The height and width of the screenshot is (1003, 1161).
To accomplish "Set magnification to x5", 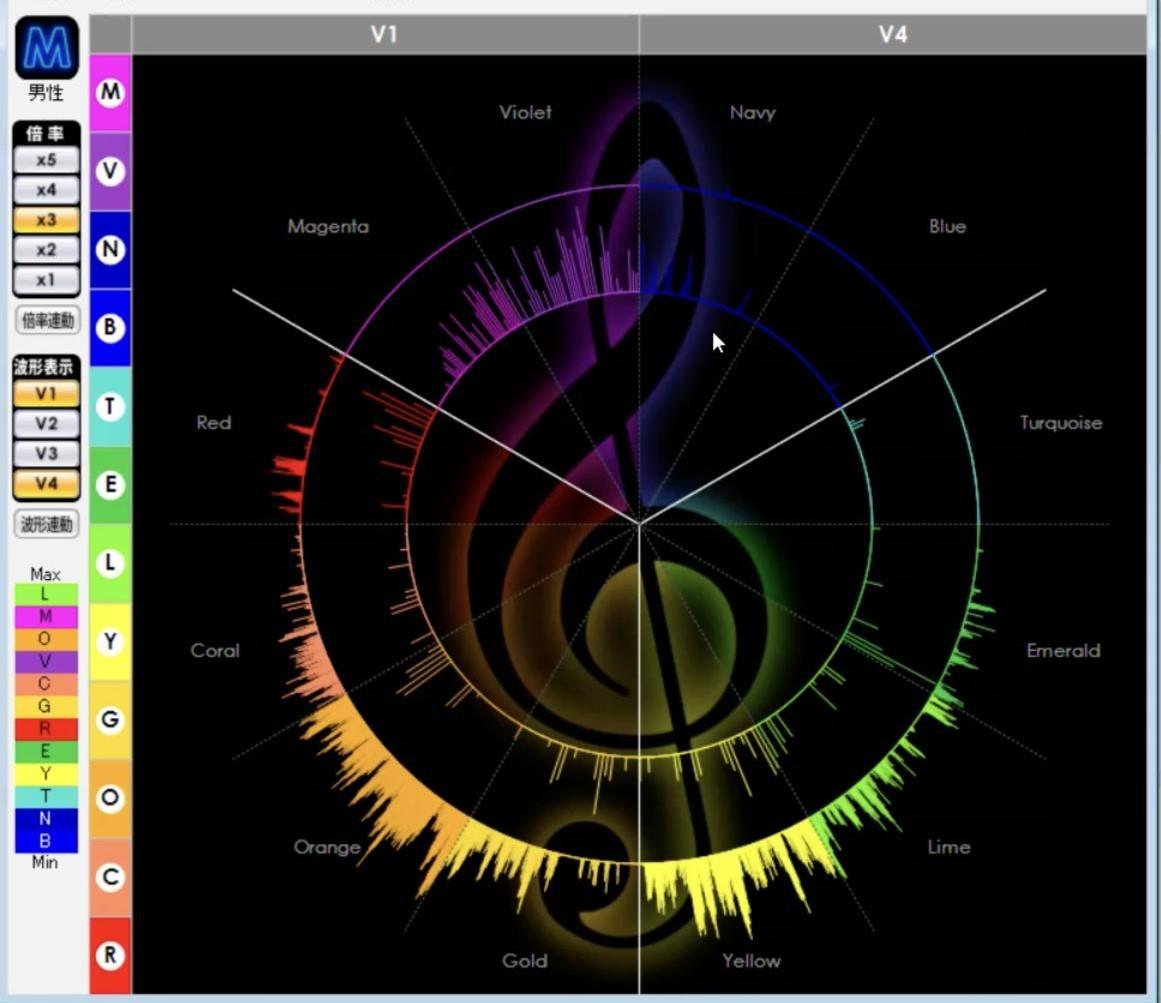I will [46, 160].
